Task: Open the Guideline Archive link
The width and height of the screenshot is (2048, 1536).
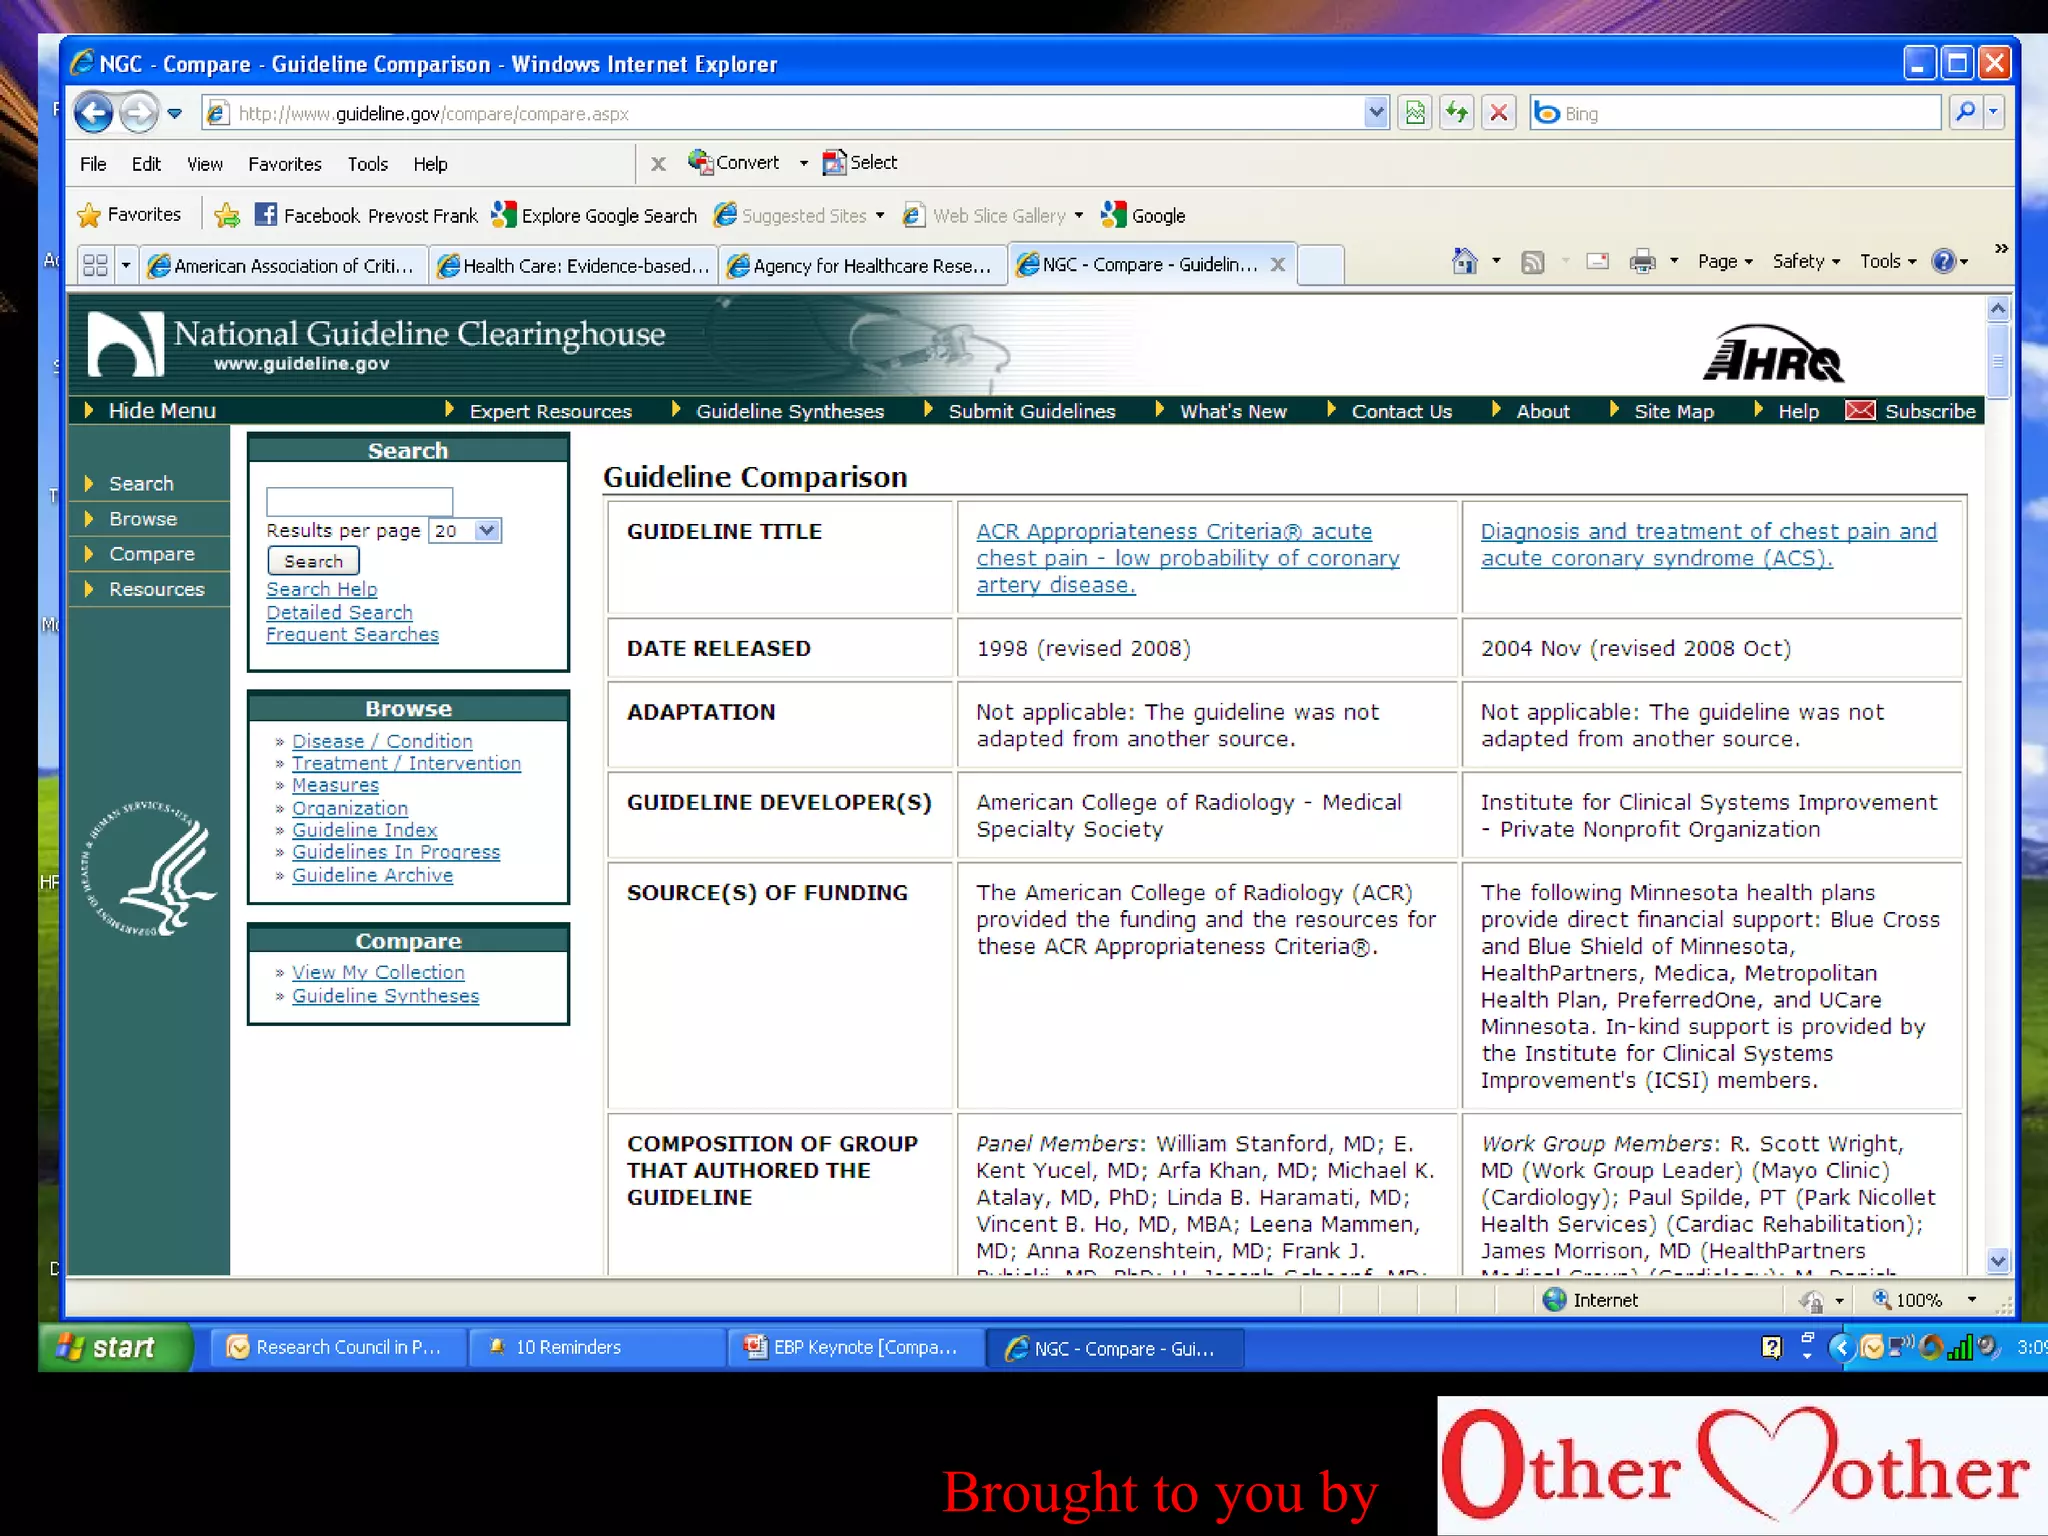Action: pos(372,875)
